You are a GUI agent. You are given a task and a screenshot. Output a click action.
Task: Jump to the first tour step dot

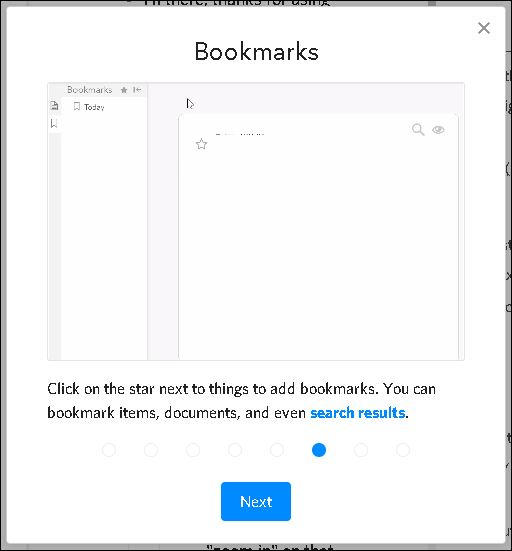coord(109,450)
